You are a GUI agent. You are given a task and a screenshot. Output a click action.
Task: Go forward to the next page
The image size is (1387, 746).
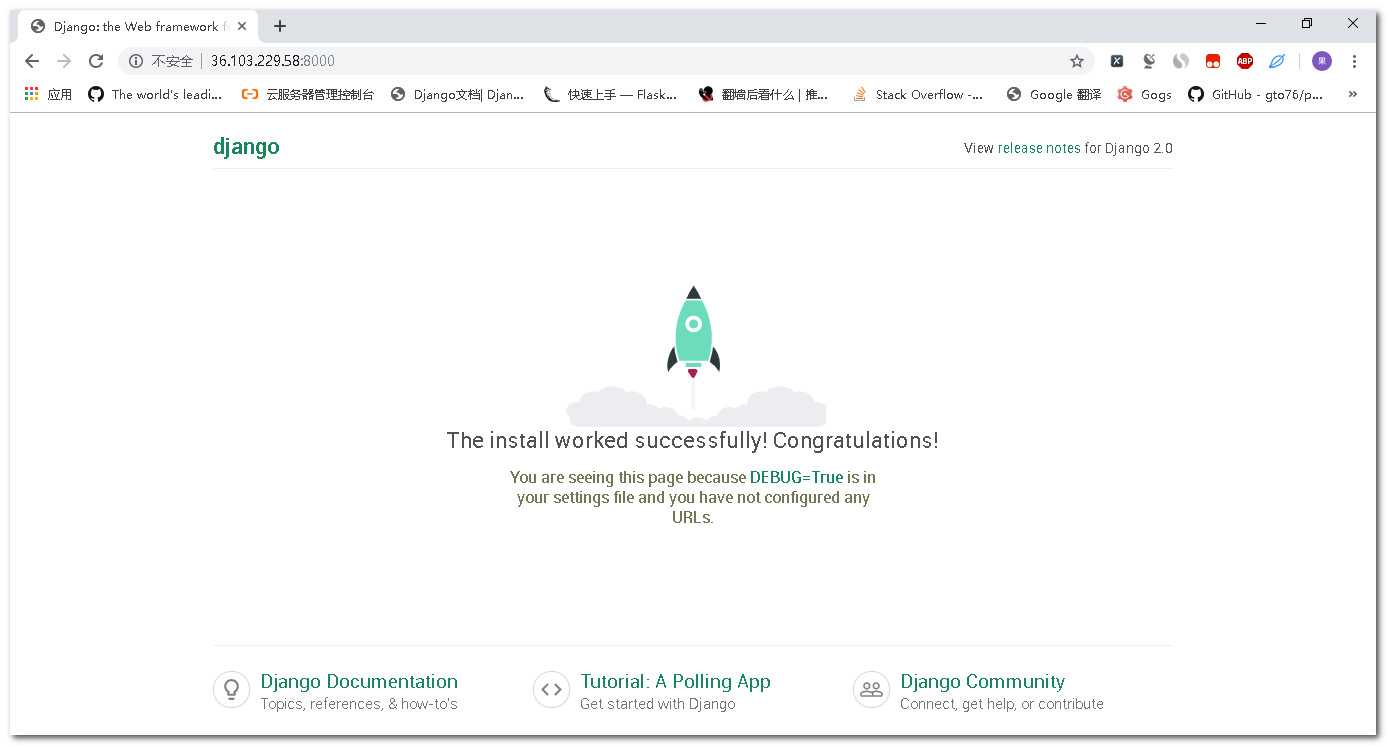pyautogui.click(x=64, y=61)
